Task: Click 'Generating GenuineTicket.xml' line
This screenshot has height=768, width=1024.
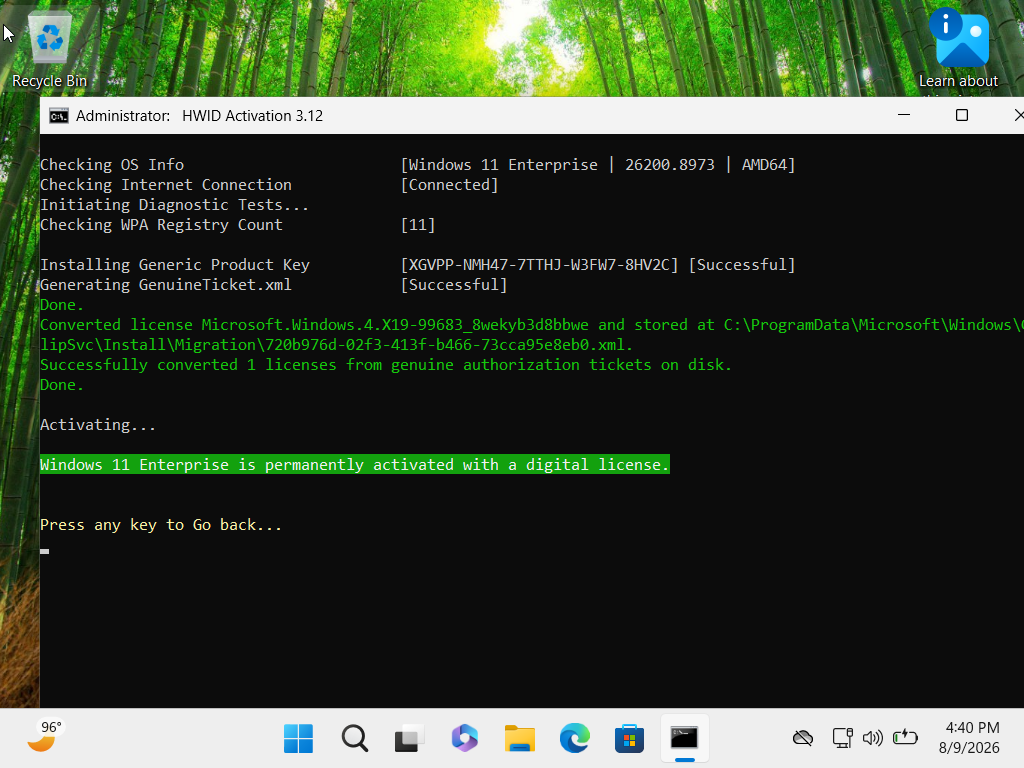Action: coord(166,285)
